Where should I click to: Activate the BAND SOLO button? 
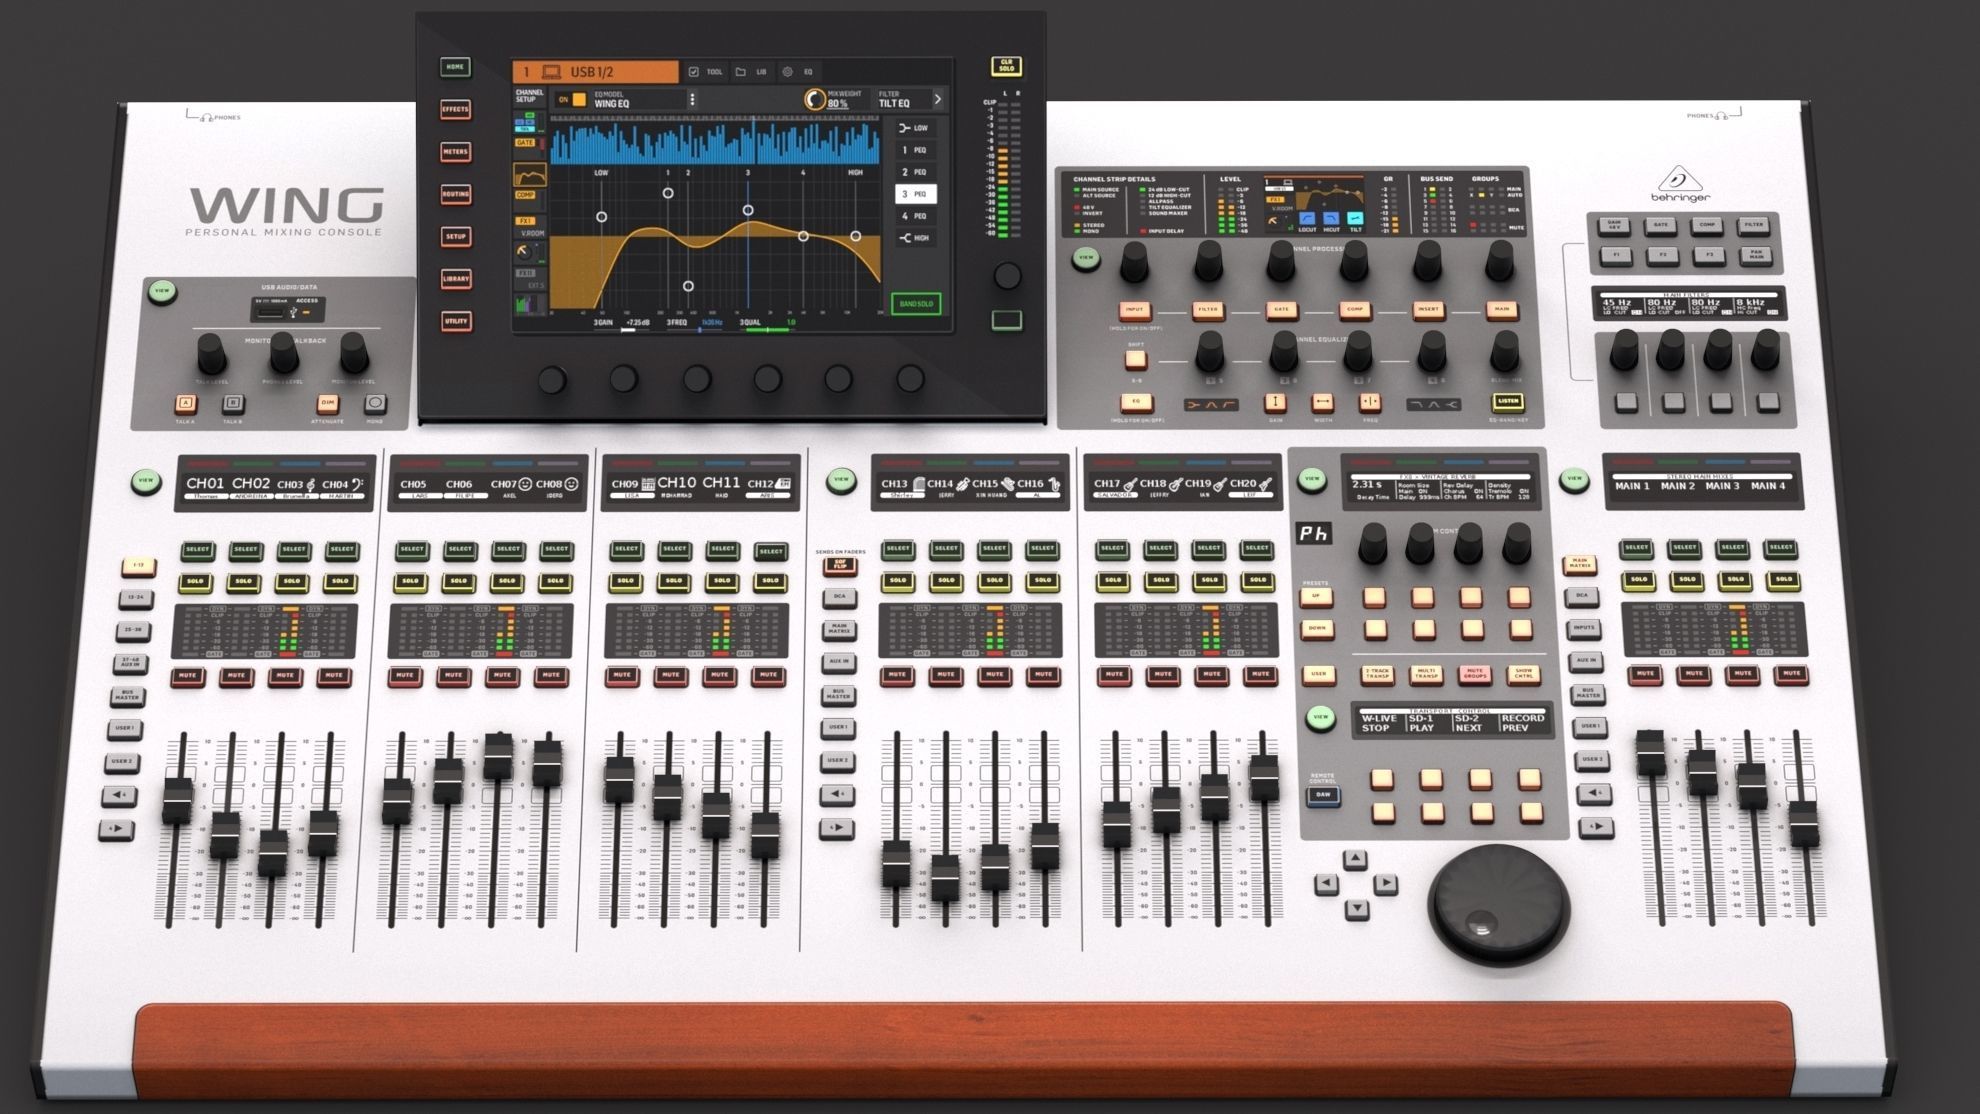[916, 304]
